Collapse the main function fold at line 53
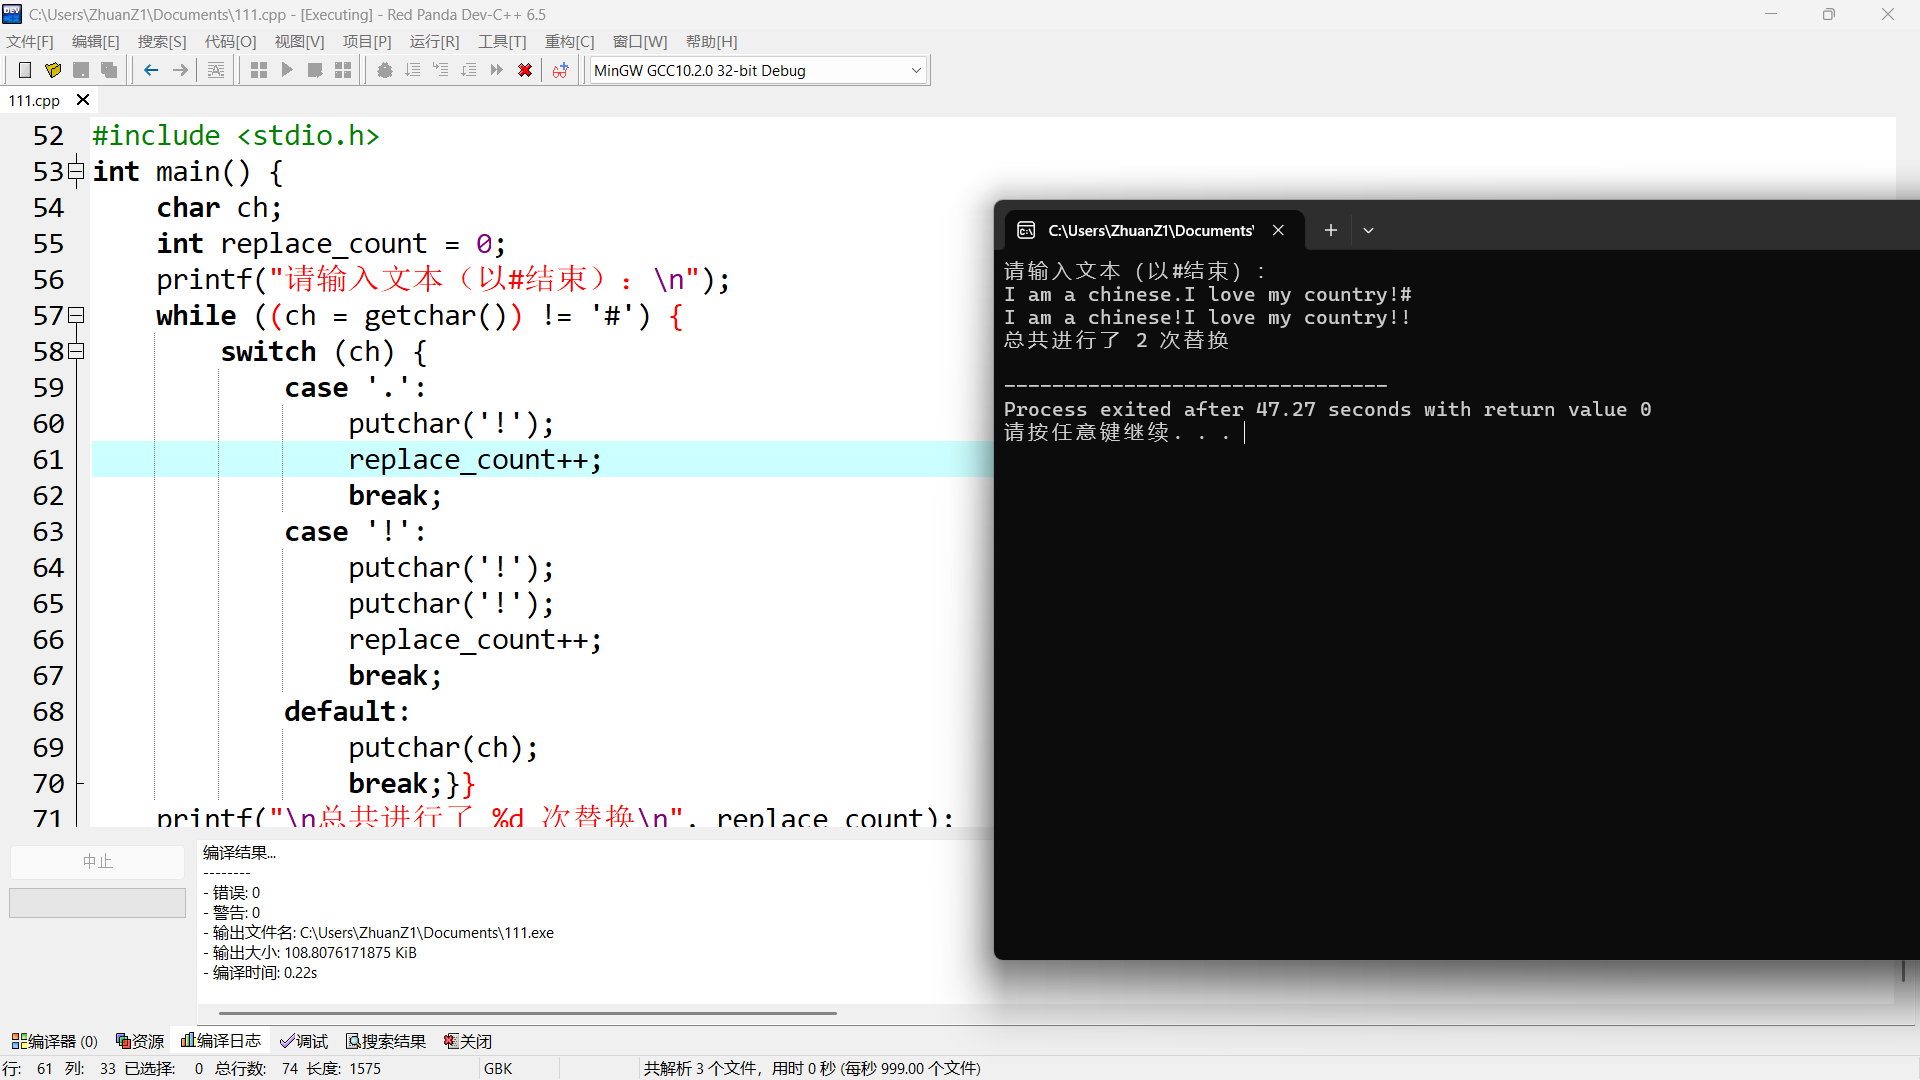Viewport: 1920px width, 1080px height. point(76,172)
